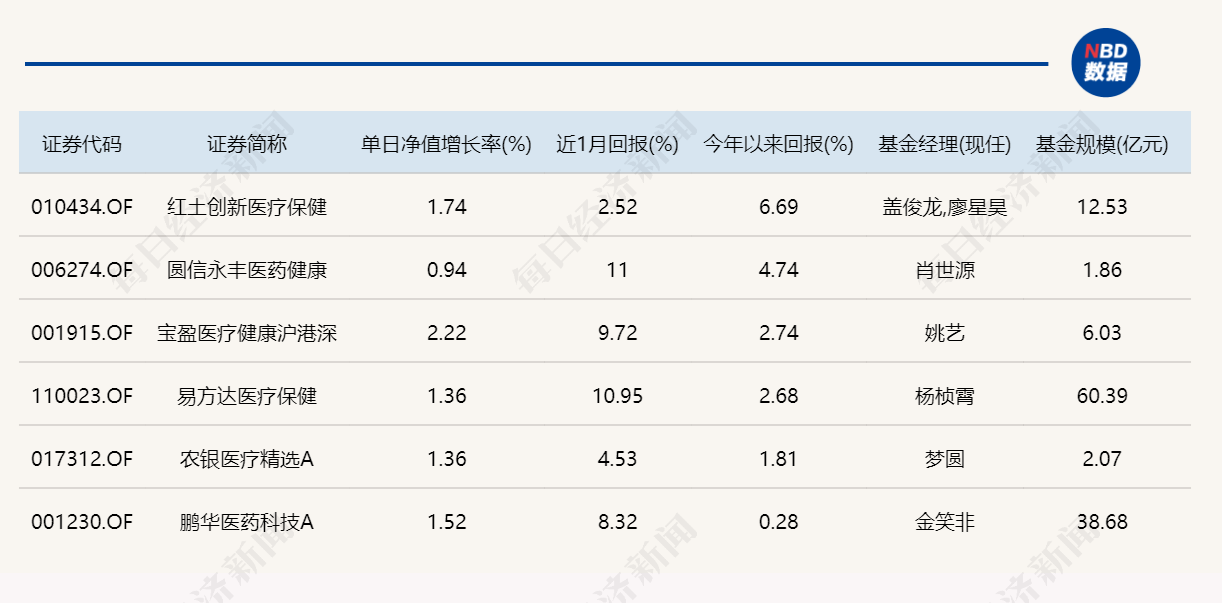Click fund name 红土创新医疗保健
The height and width of the screenshot is (603, 1222).
[x=247, y=207]
